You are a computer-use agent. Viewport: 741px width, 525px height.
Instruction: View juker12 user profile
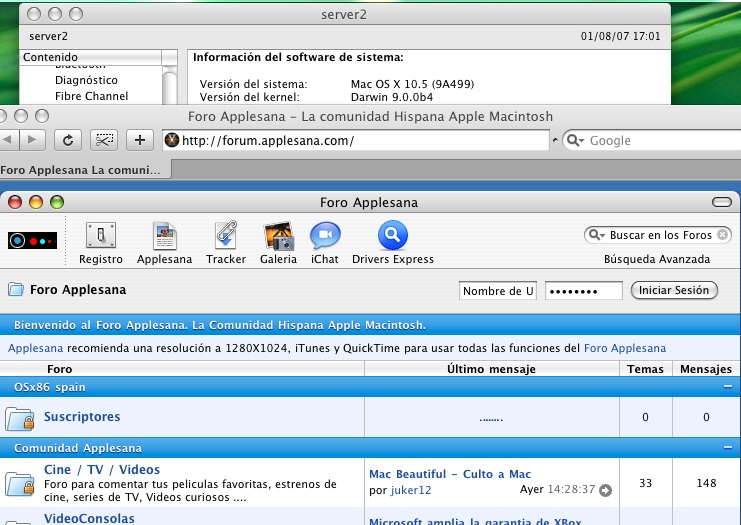pos(411,490)
